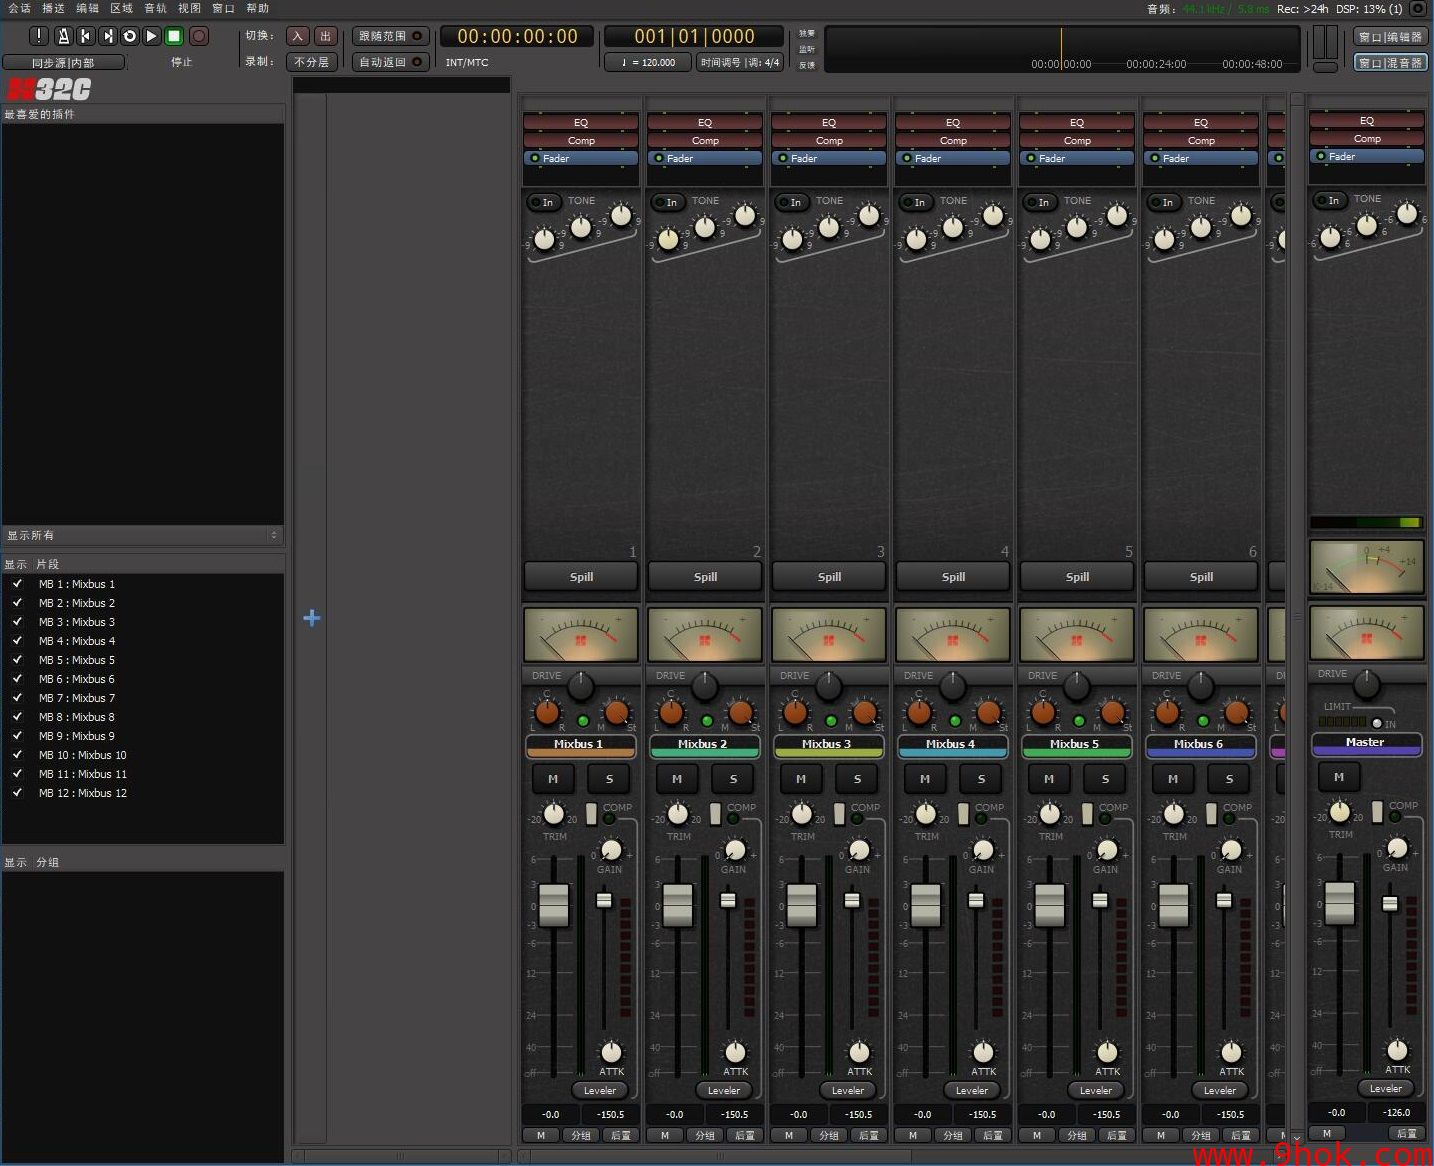This screenshot has width=1434, height=1166.
Task: Open the Leveler mode dropdown on Master
Action: pos(1386,1088)
